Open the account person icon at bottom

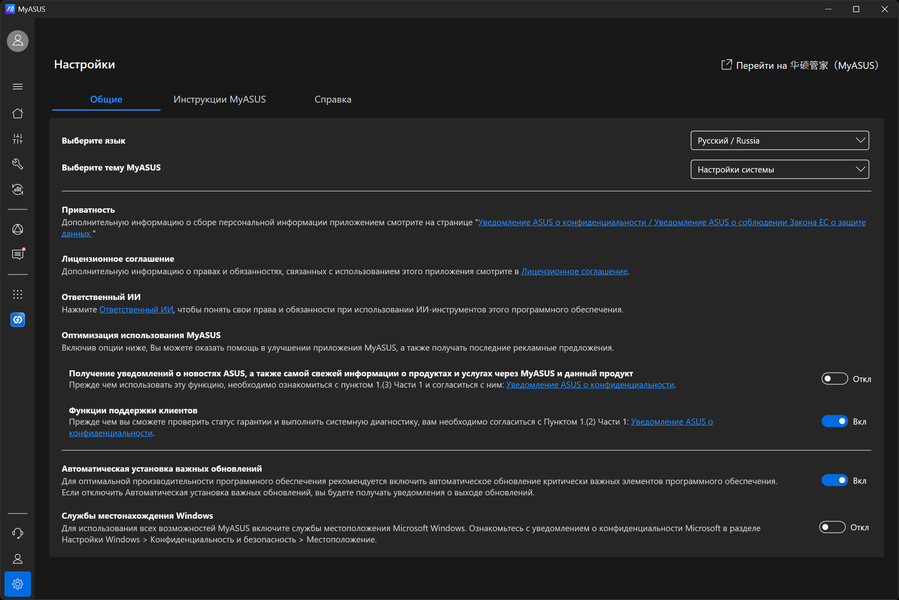point(18,559)
